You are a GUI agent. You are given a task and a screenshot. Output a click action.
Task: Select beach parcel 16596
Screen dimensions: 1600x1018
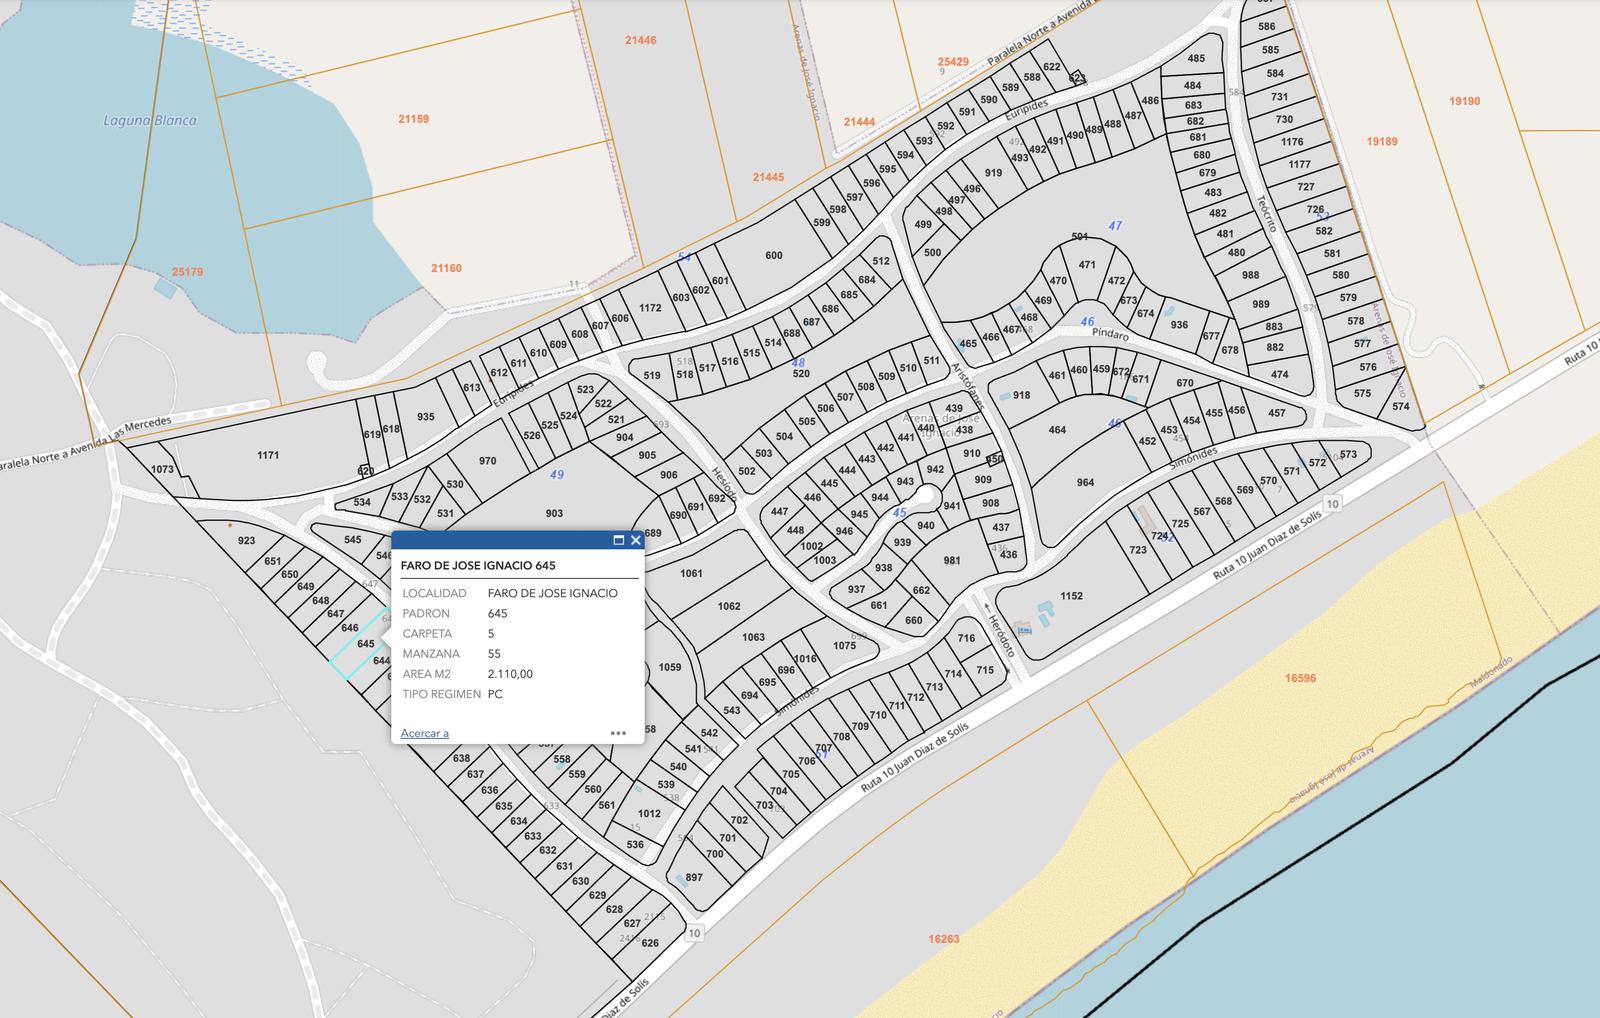[1300, 678]
